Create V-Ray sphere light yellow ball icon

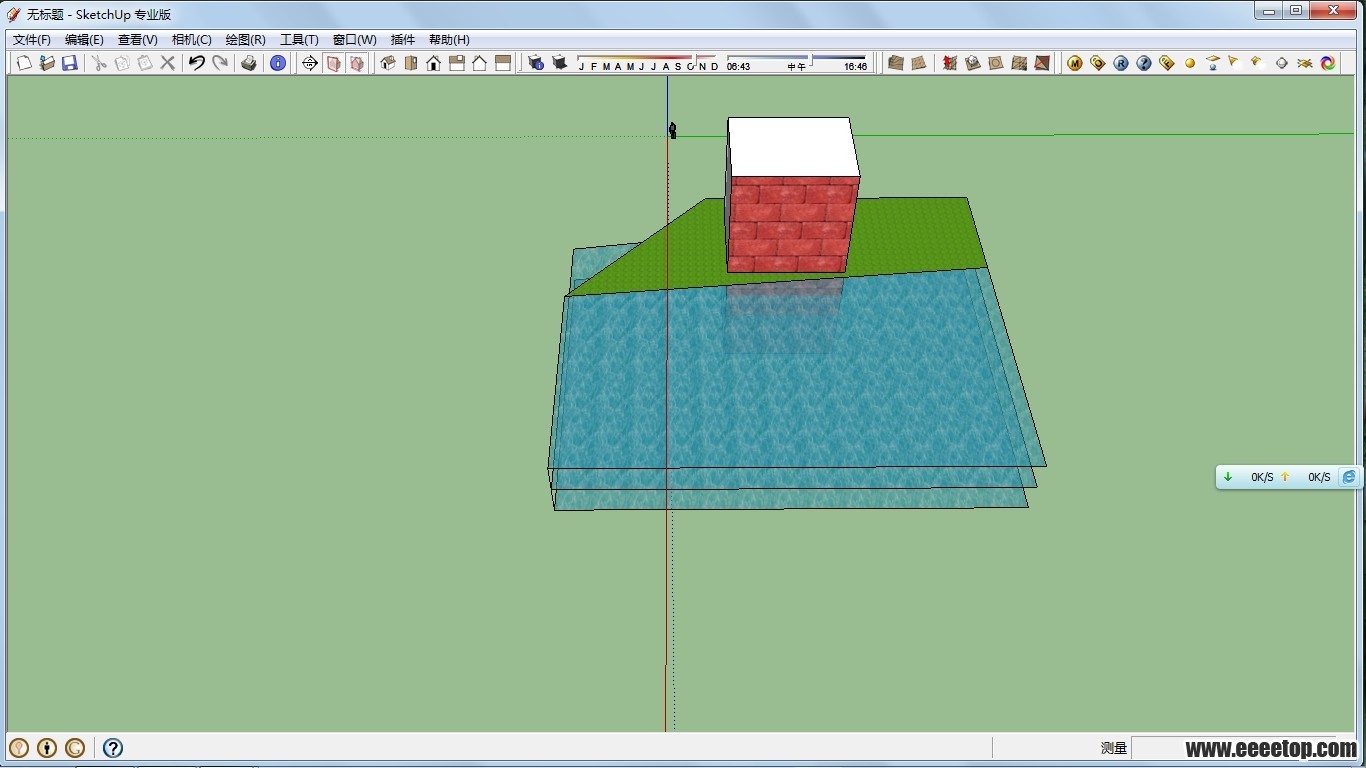(x=1190, y=63)
